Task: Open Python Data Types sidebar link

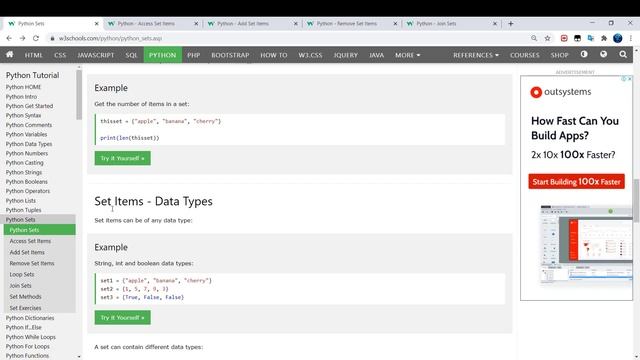Action: coord(29,144)
